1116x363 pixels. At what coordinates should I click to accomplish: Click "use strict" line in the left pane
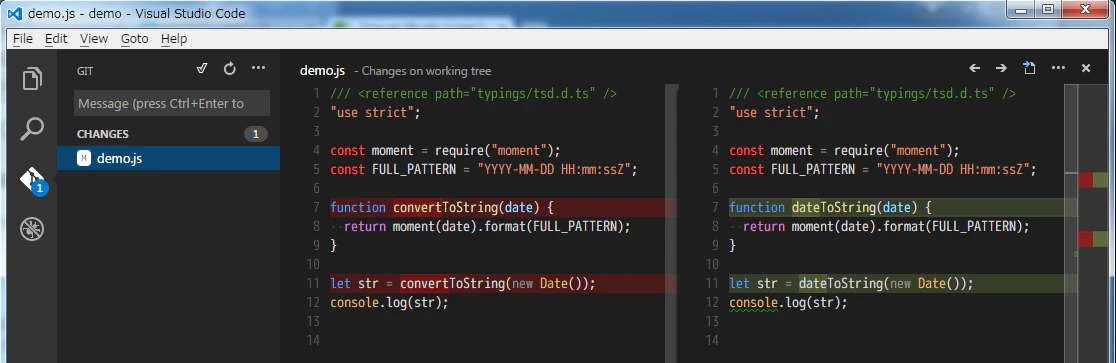click(x=376, y=112)
